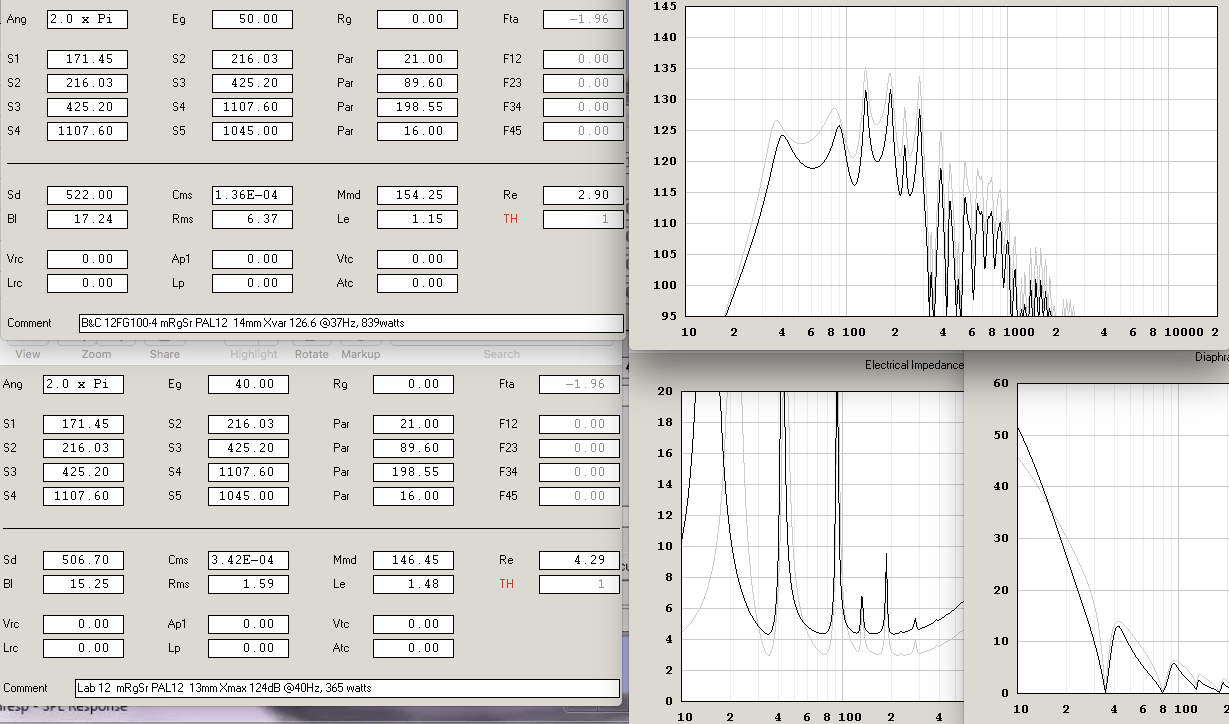
Task: Click the F12 field in the Lab 12 window
Action: click(579, 424)
